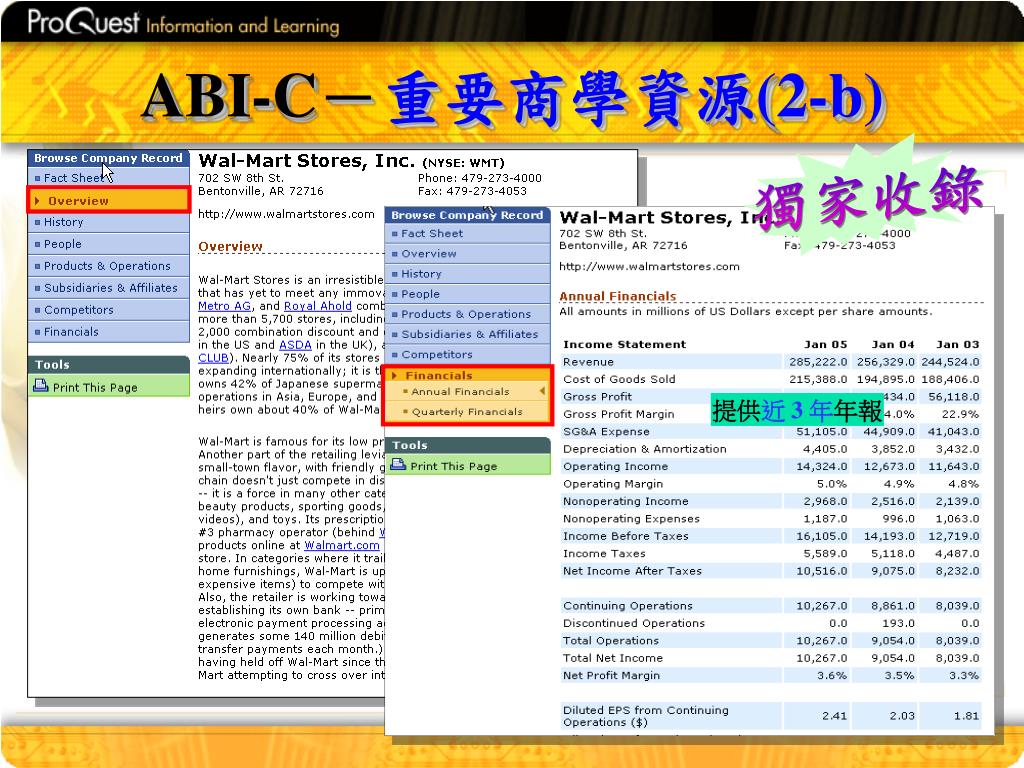Click Diluted EPS value 2.41
The height and width of the screenshot is (768, 1024).
click(x=834, y=716)
